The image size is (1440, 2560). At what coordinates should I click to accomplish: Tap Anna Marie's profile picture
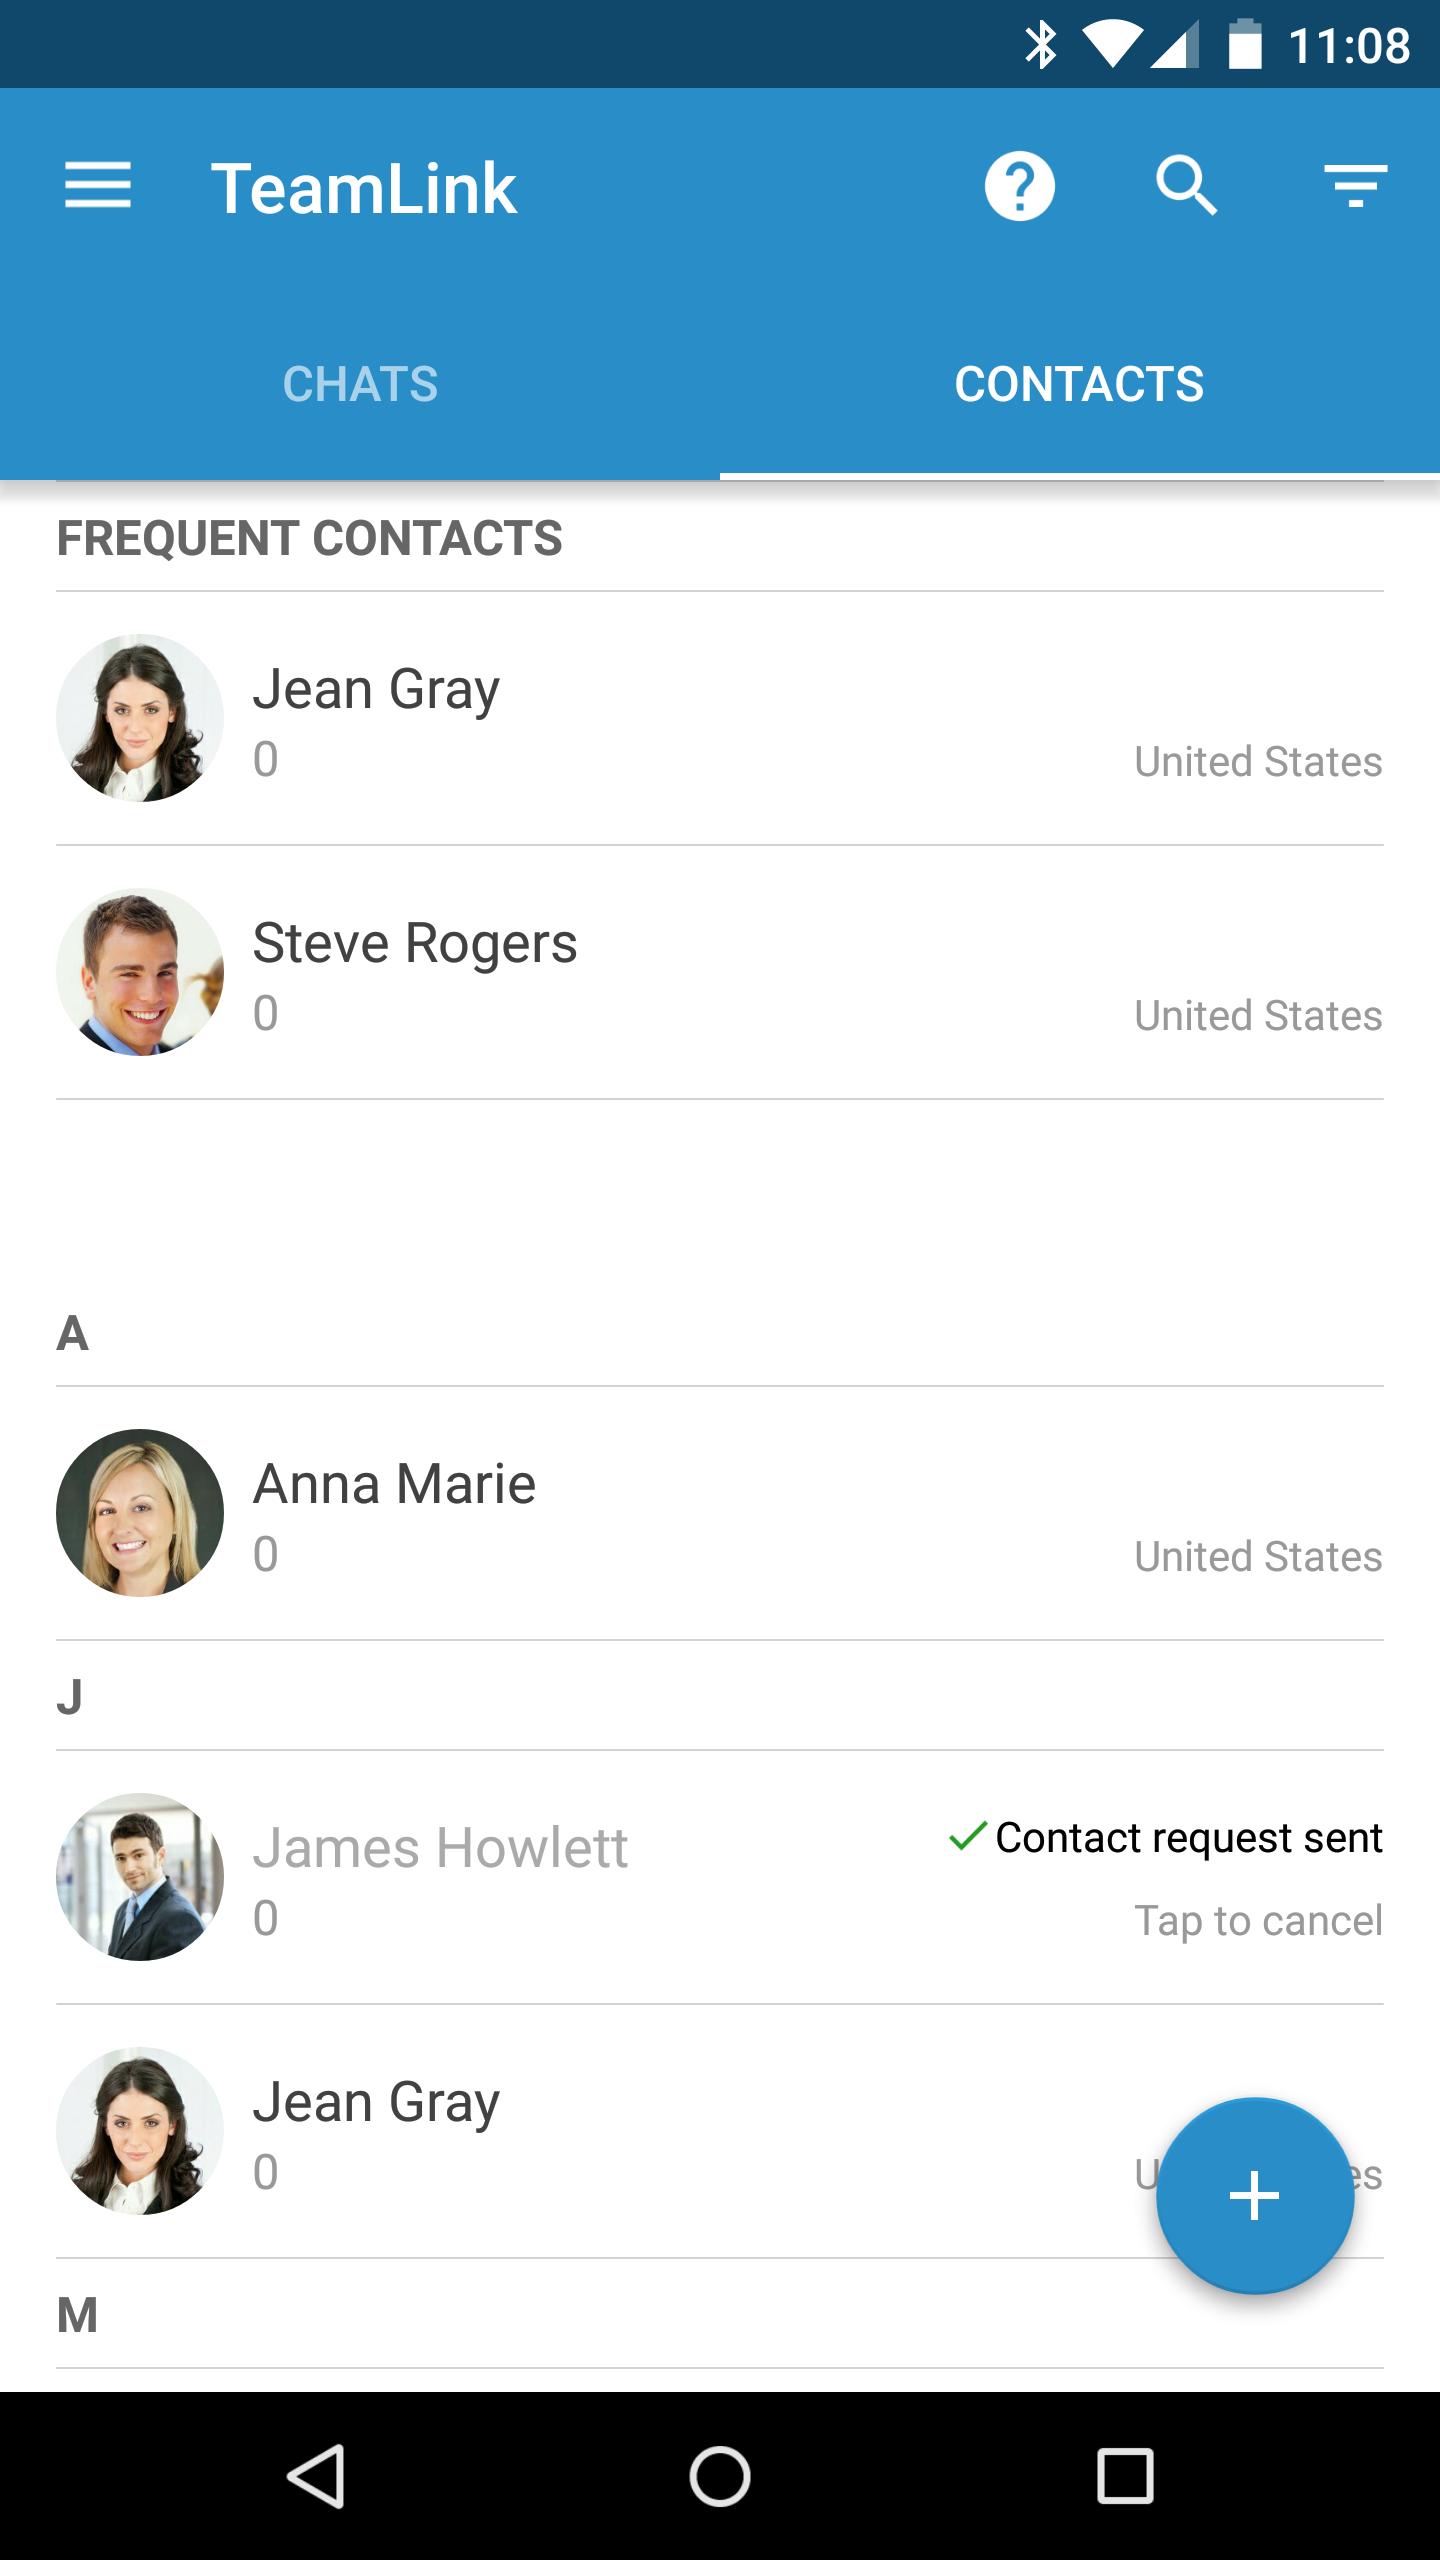[x=140, y=1512]
